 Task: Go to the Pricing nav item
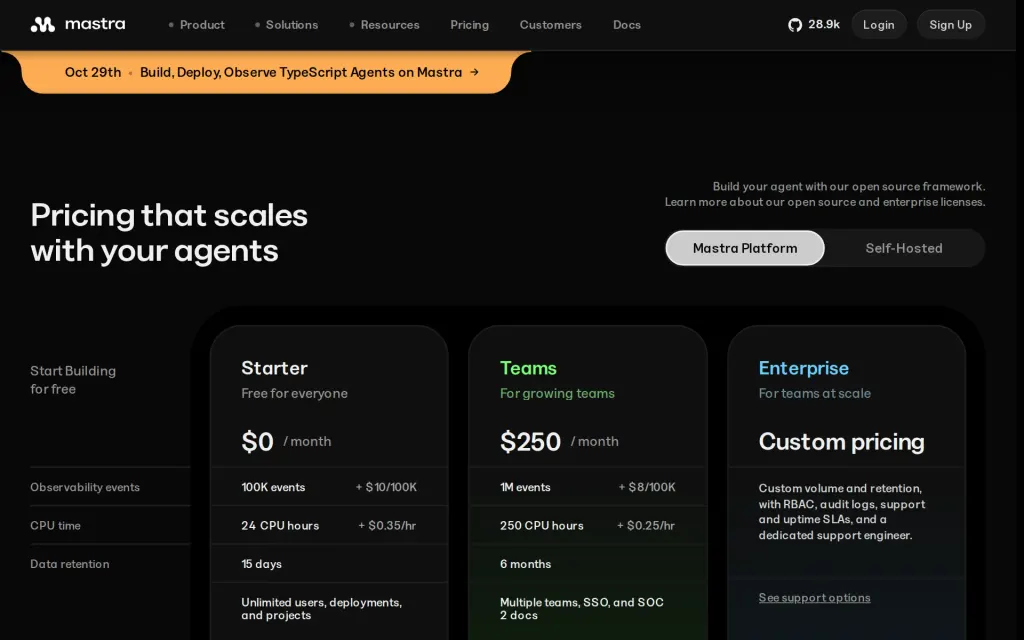point(470,25)
